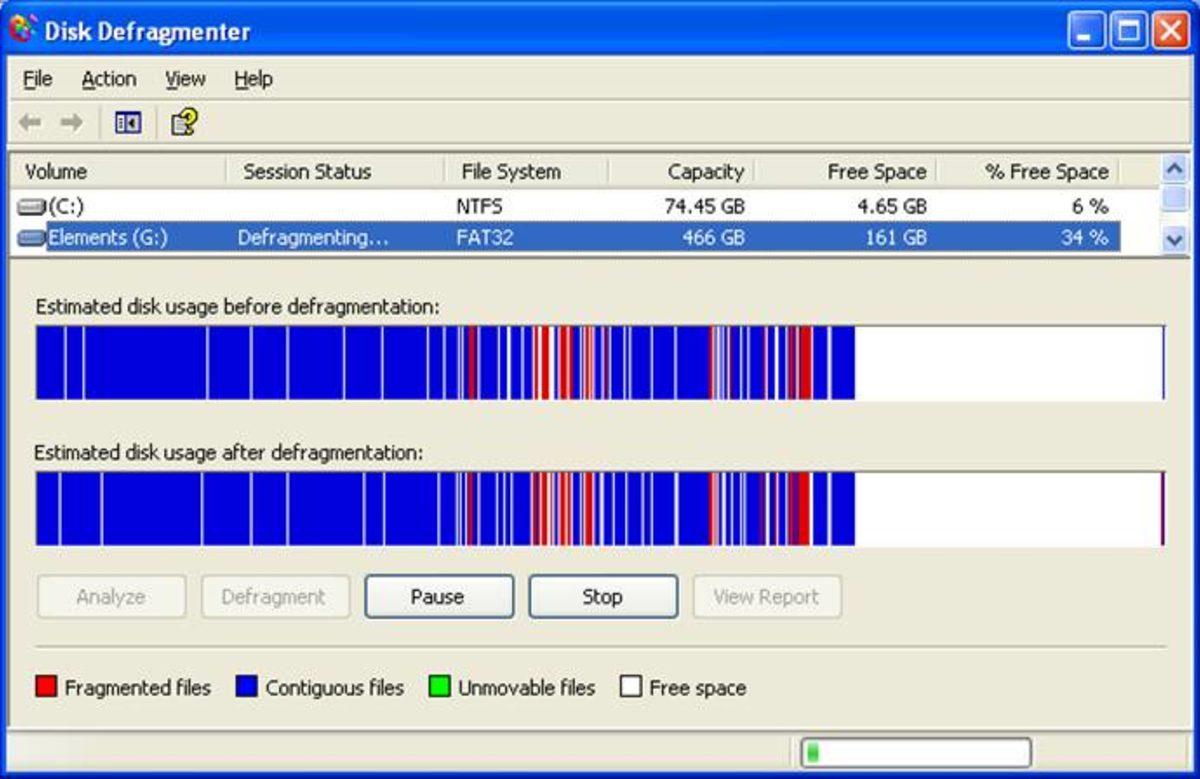This screenshot has height=779, width=1200.
Task: Maximize the Disk Defragmenter window
Action: tap(1128, 32)
